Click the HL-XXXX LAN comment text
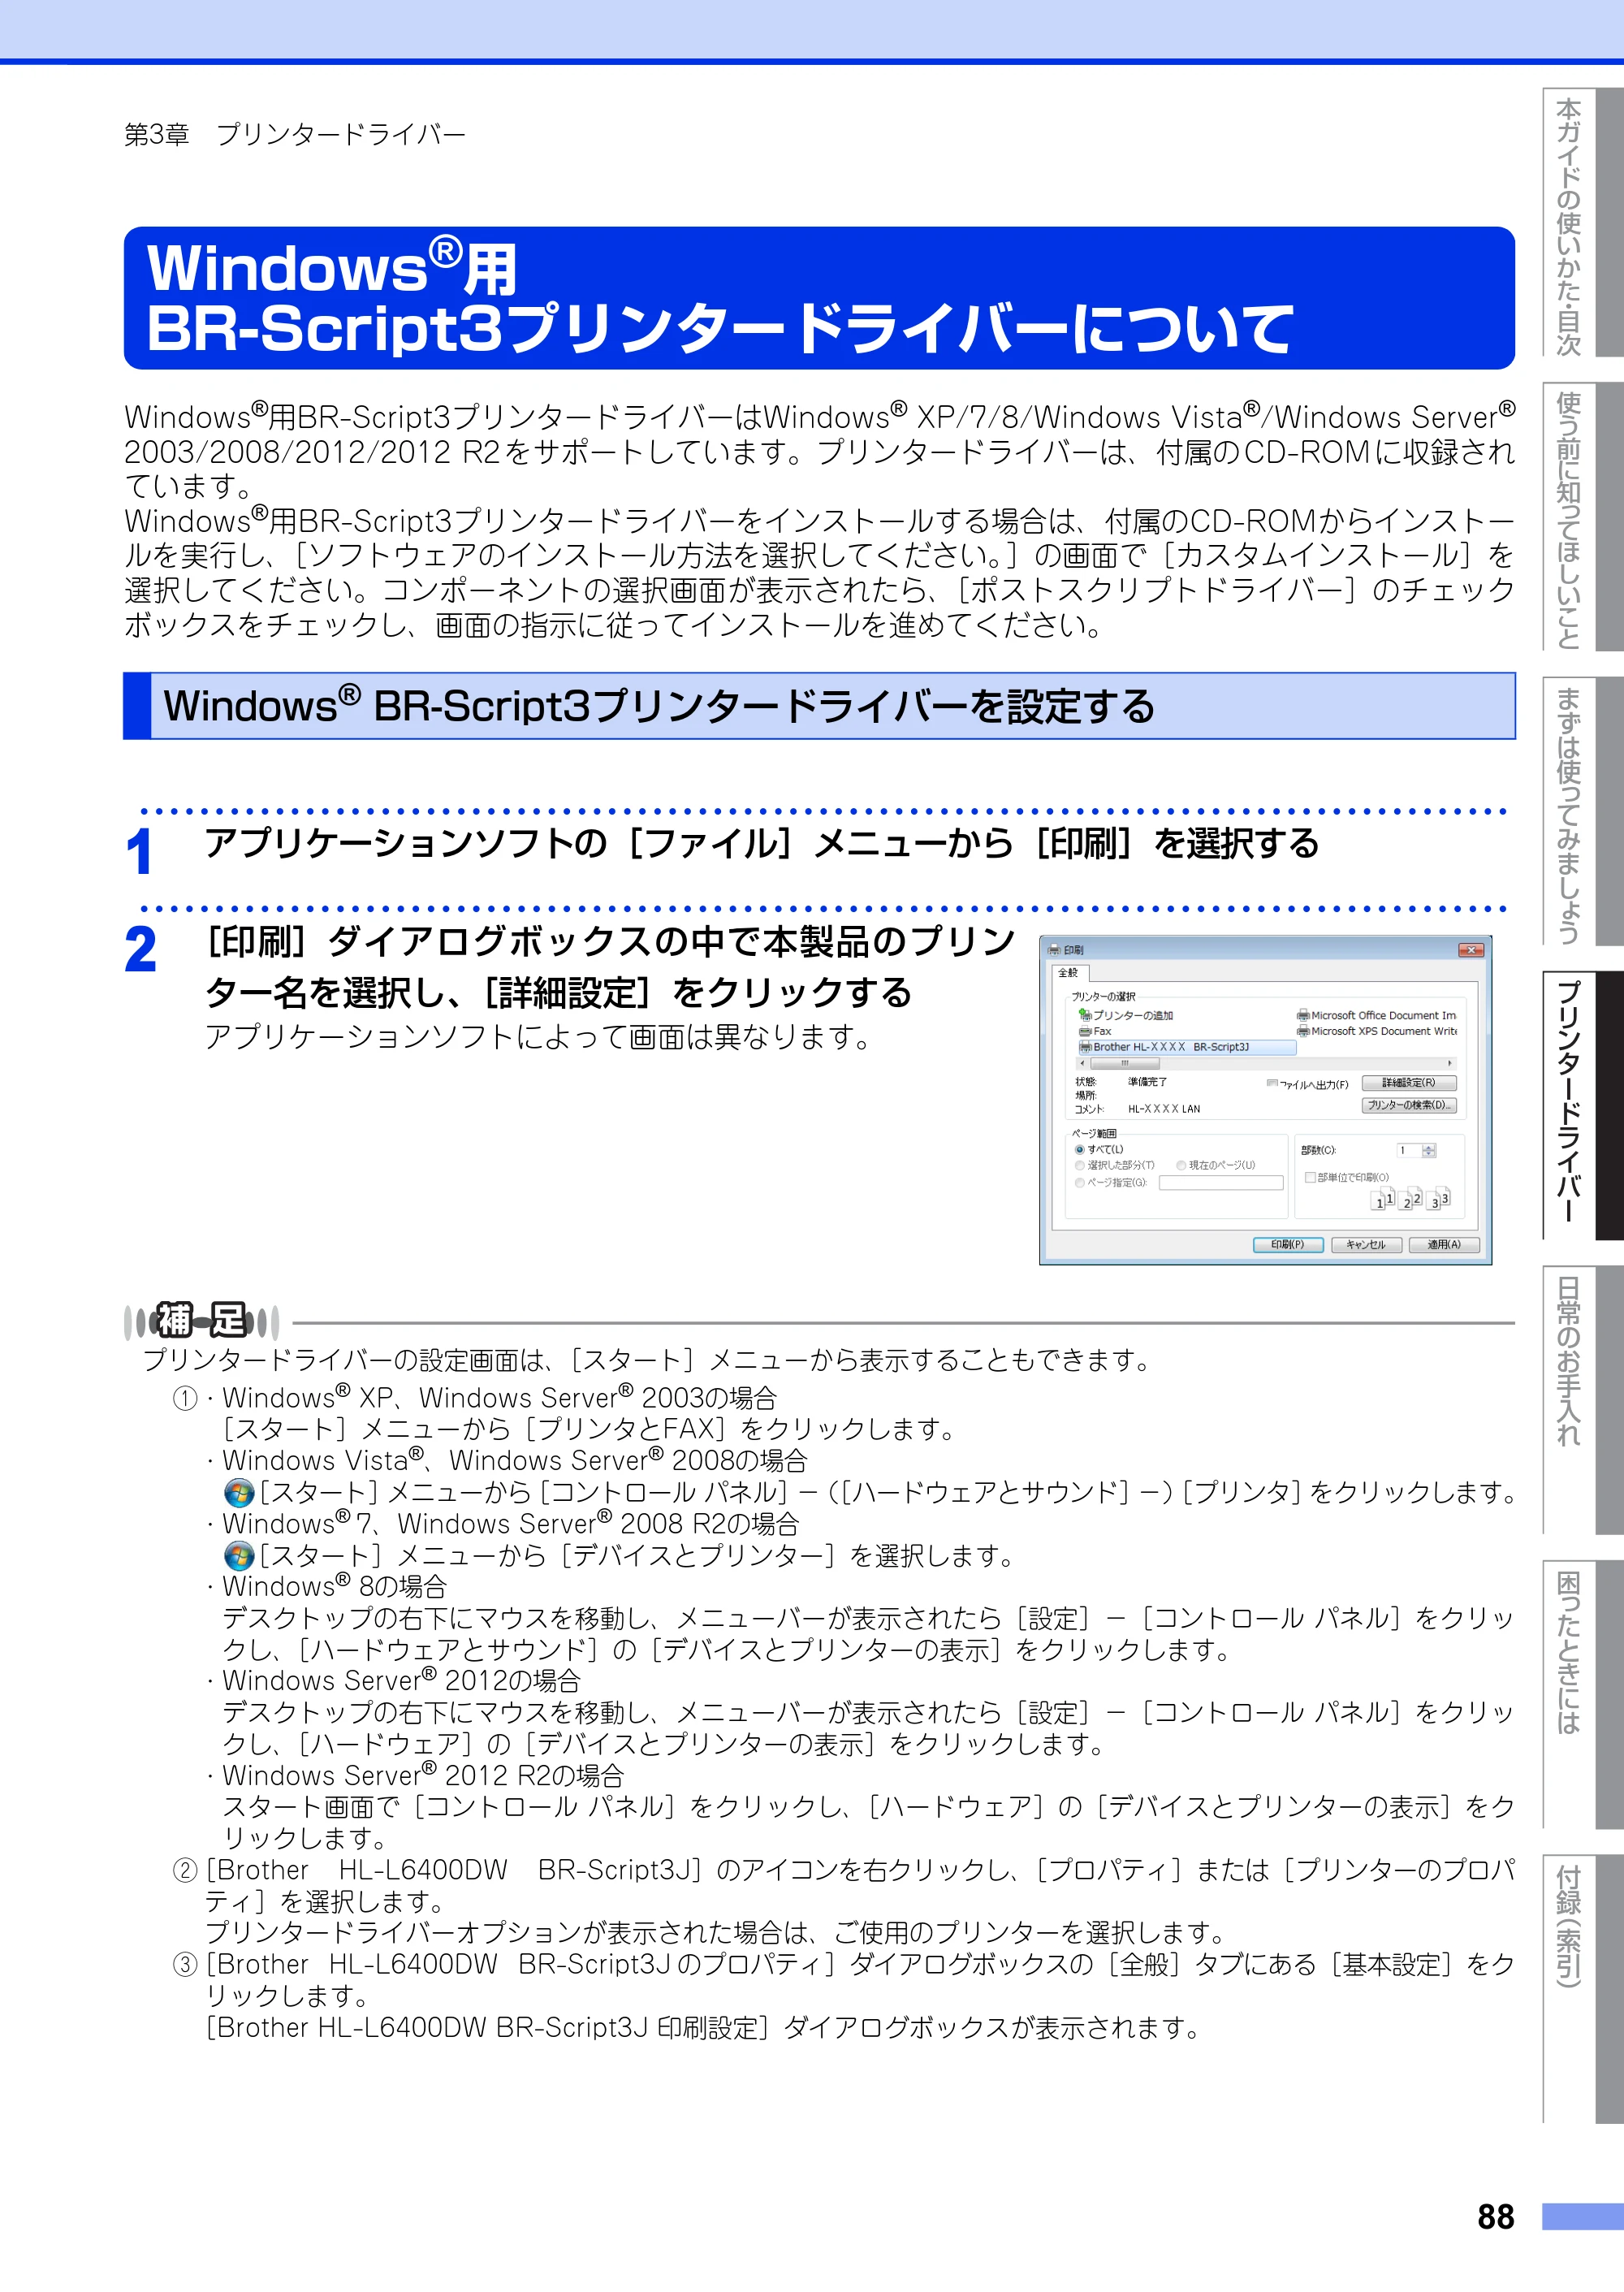 click(x=1164, y=1109)
